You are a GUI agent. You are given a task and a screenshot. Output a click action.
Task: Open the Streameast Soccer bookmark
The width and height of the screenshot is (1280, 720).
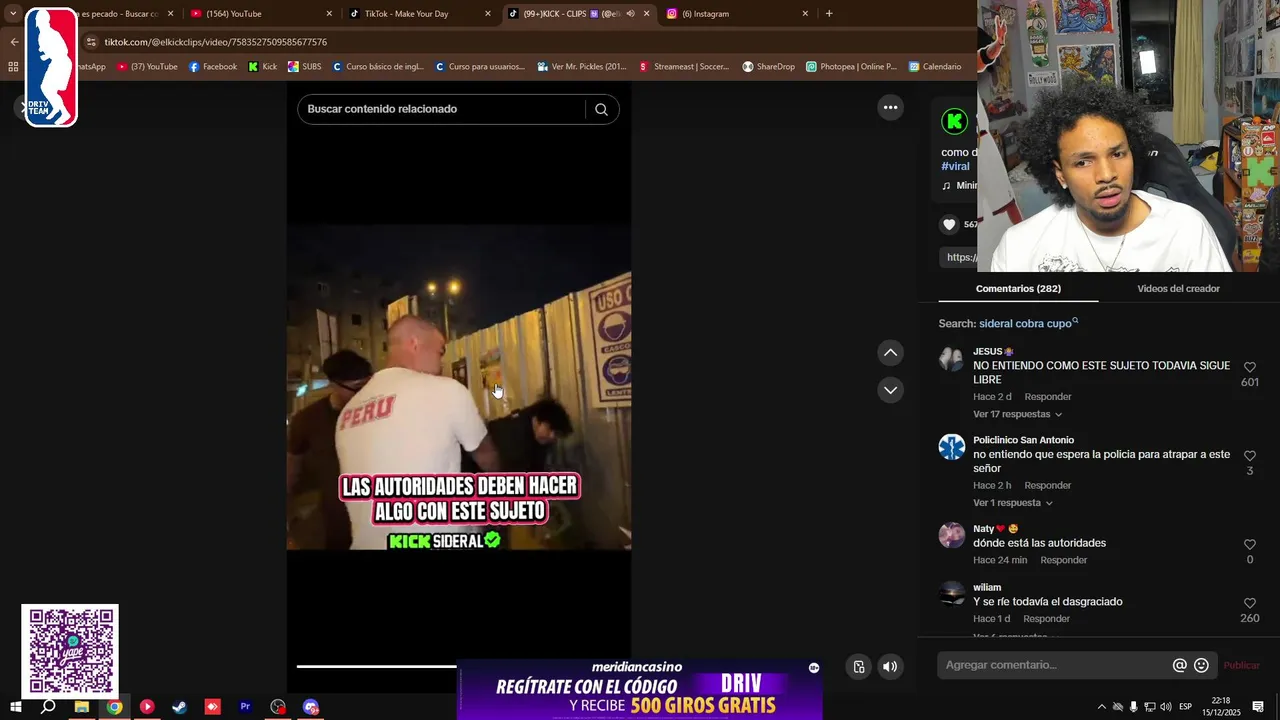coord(685,67)
